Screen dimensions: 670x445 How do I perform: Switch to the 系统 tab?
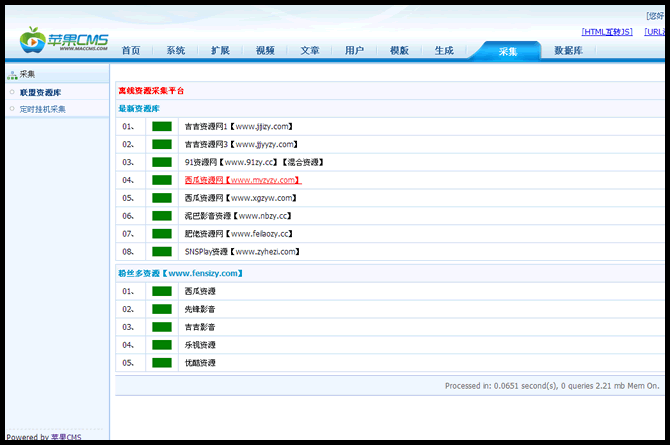pyautogui.click(x=176, y=51)
